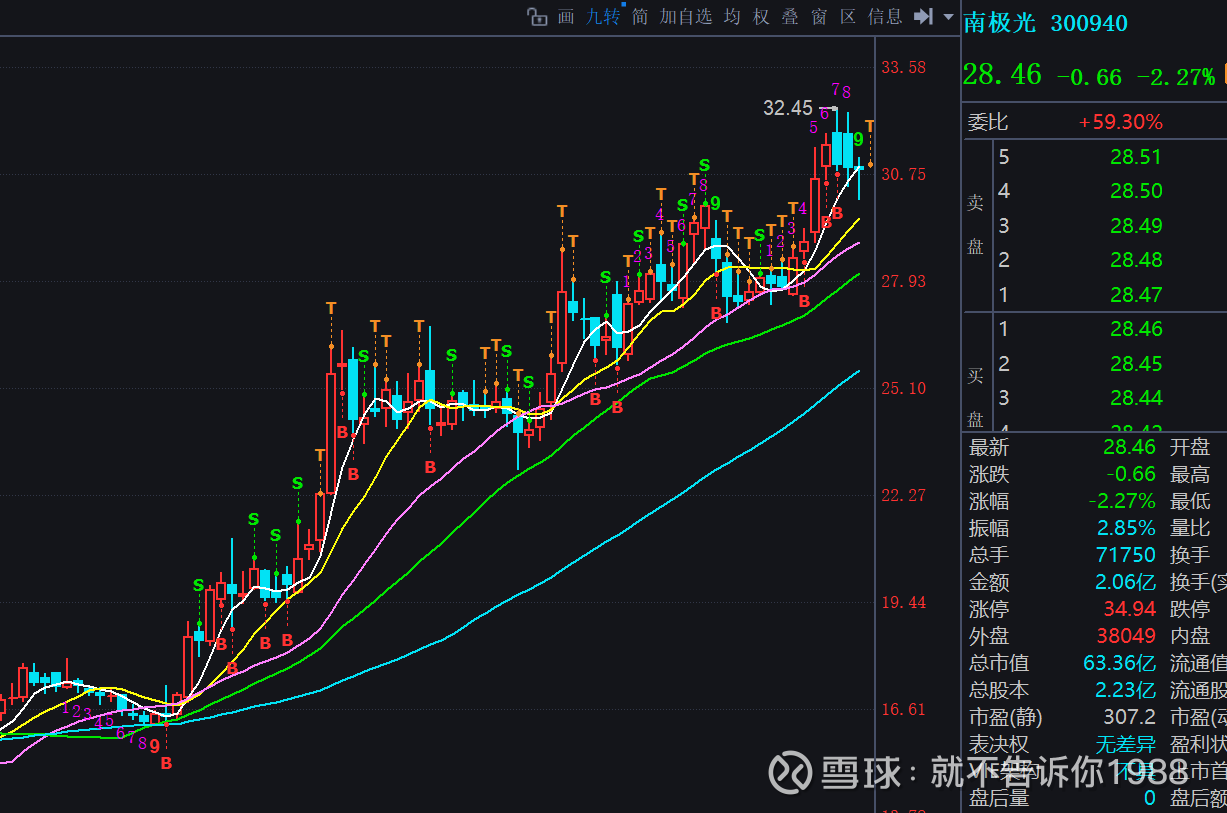The width and height of the screenshot is (1227, 813).
Task: Click price axis label 22.27
Action: (x=903, y=495)
